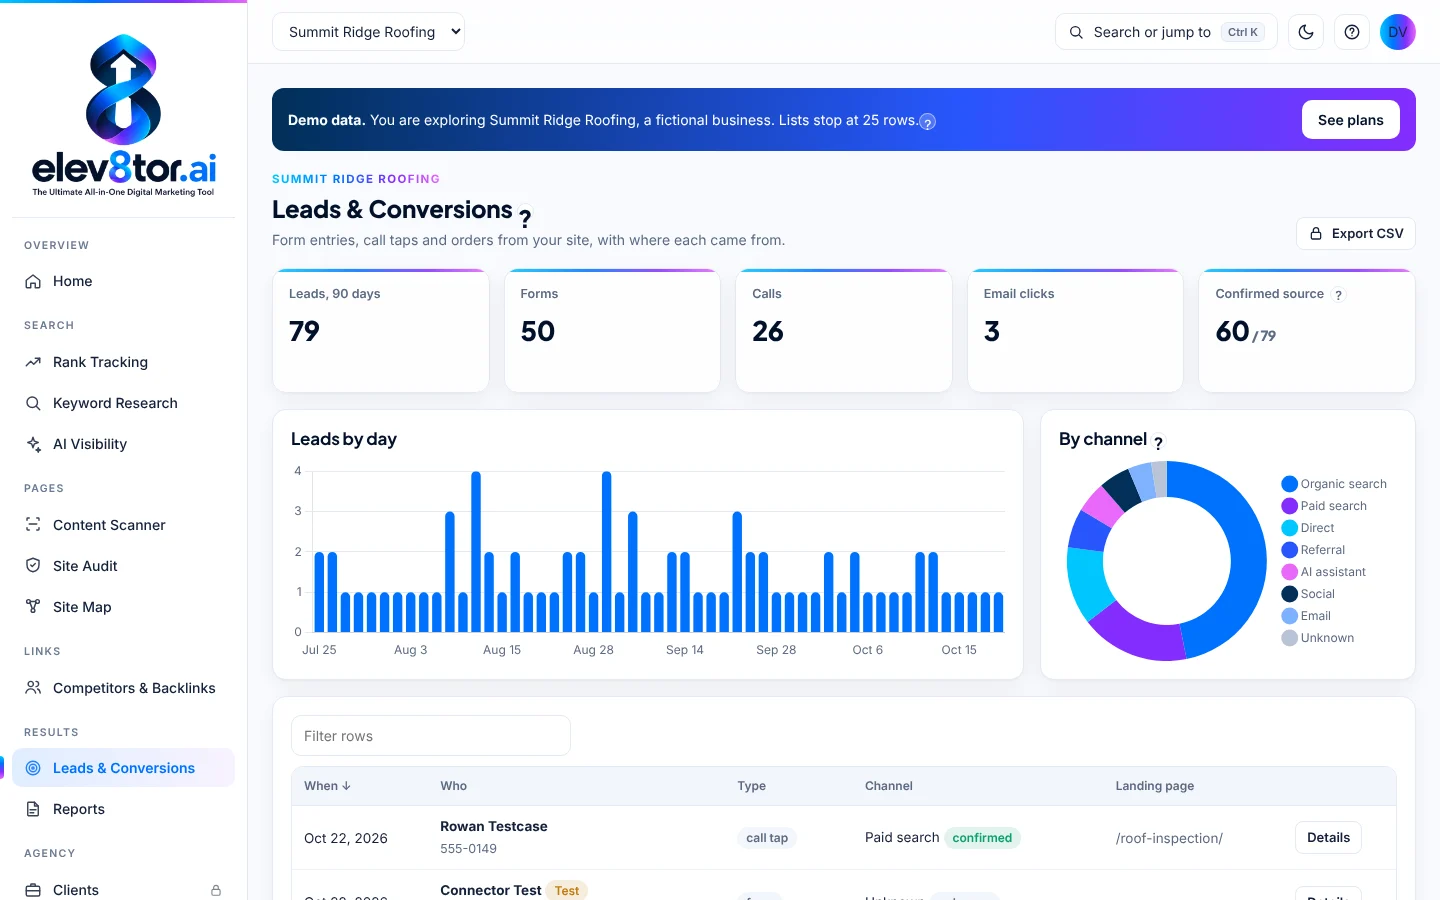Click the Search or jump to box
1440x900 pixels.
coord(1166,32)
